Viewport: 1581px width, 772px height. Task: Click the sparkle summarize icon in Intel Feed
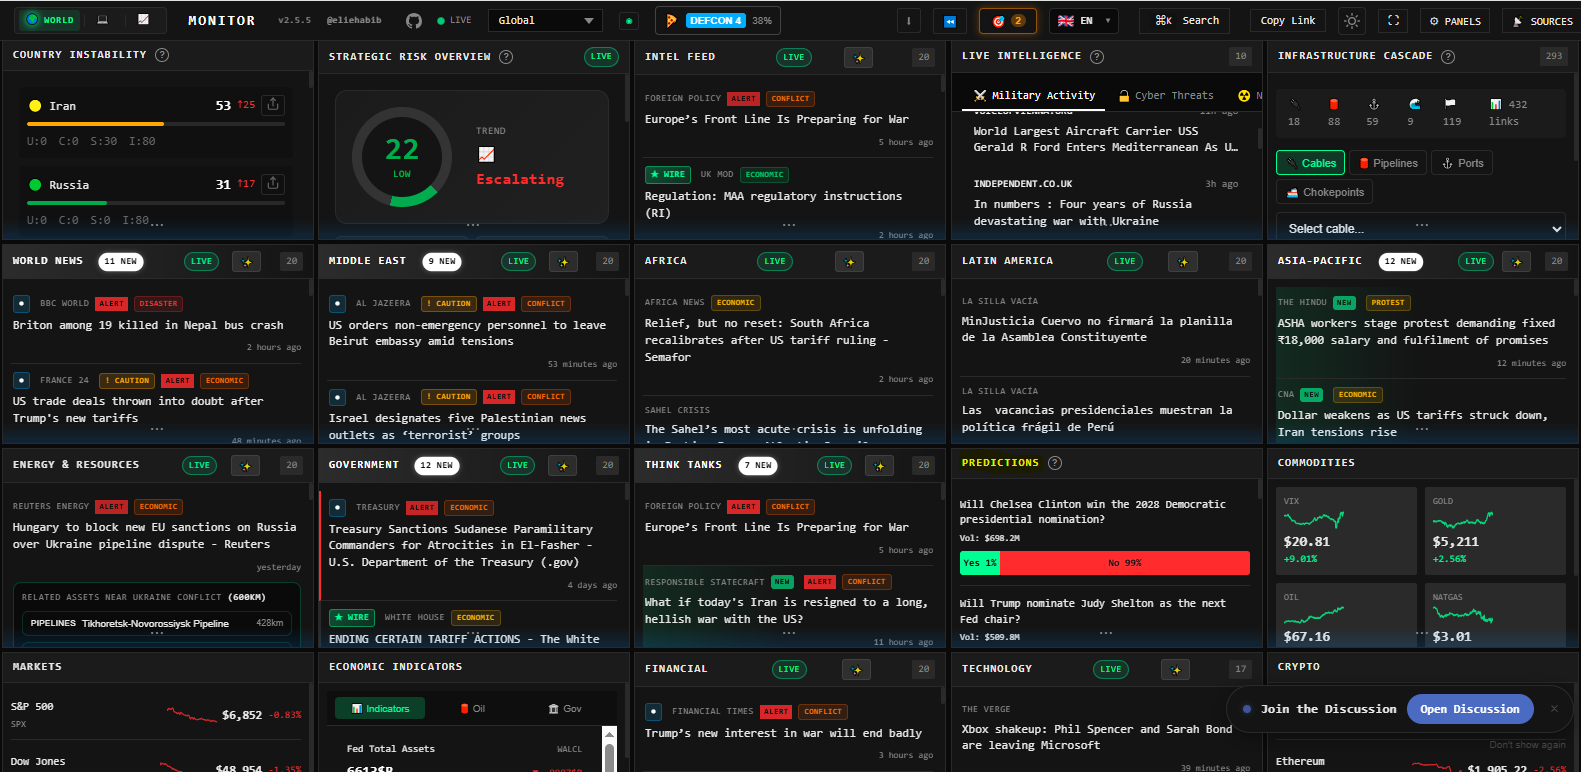click(x=858, y=57)
